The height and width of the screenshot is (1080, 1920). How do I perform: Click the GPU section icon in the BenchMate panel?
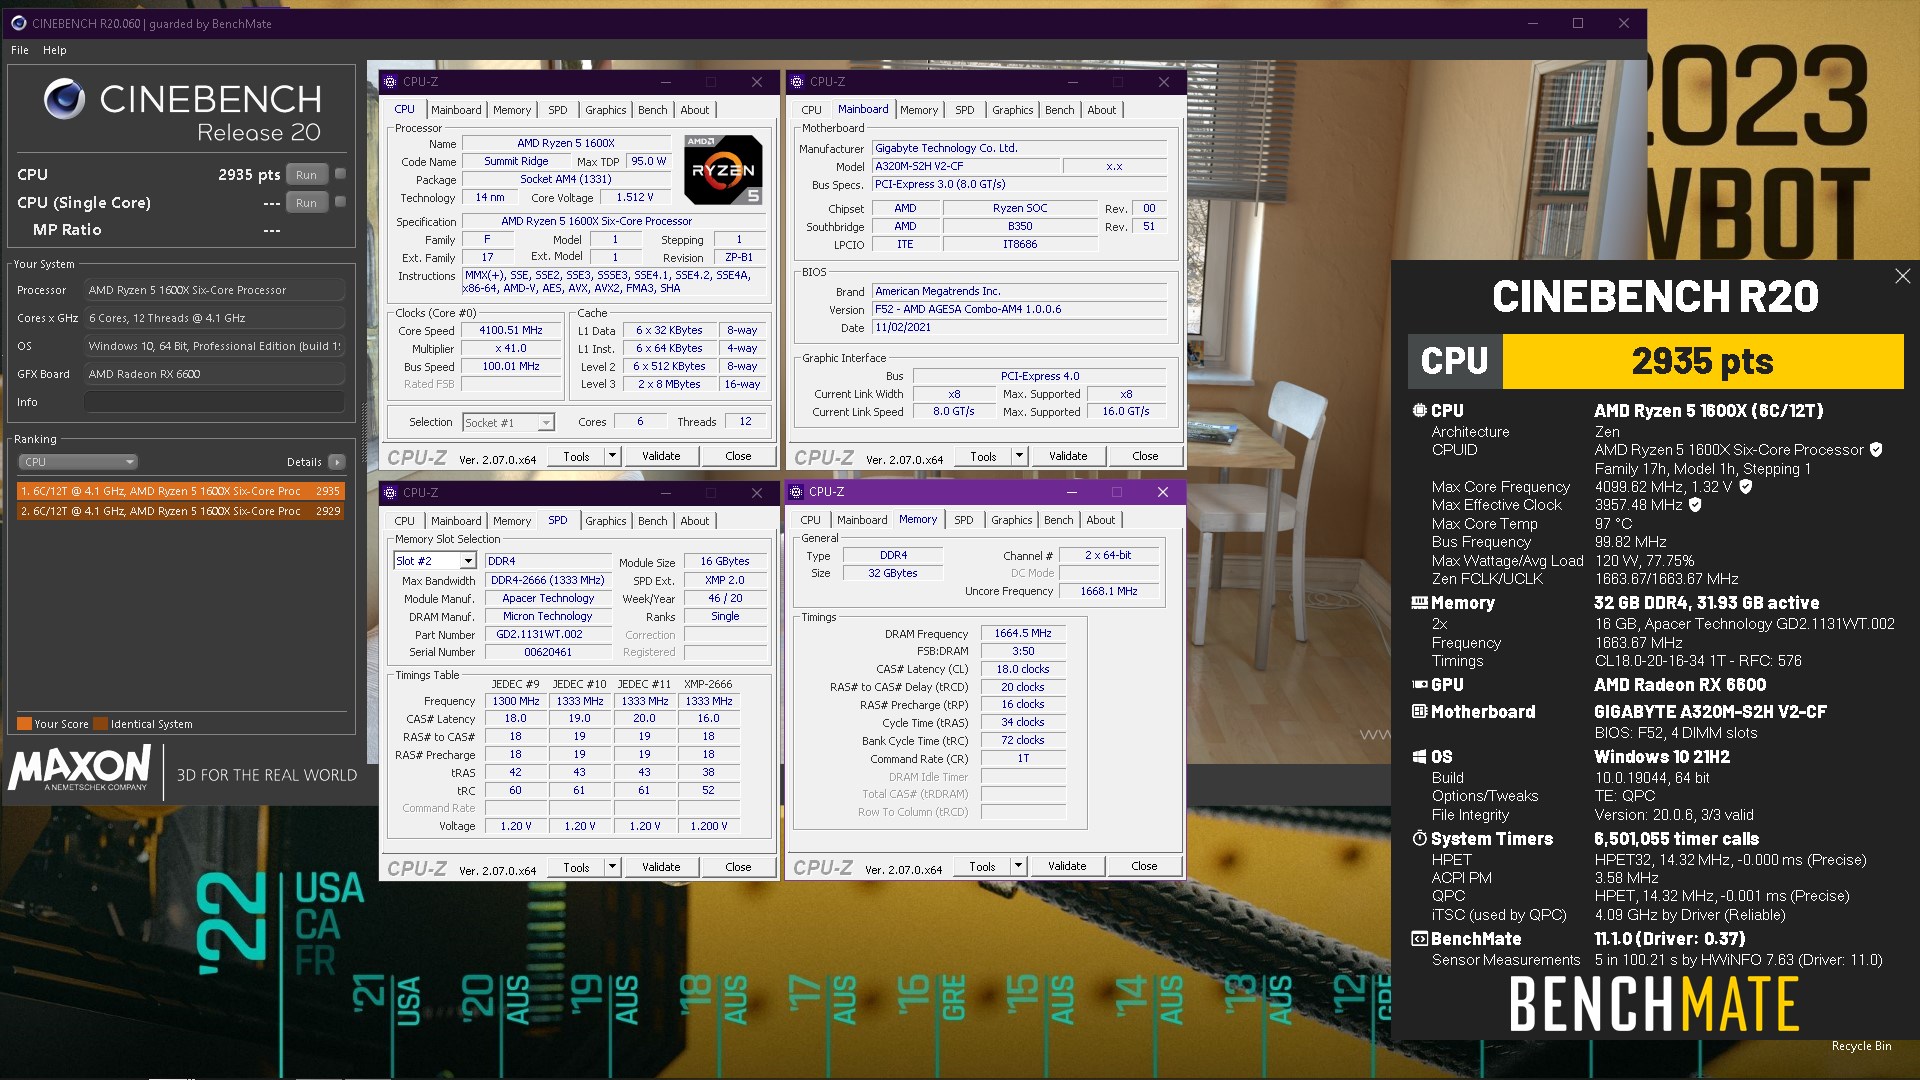pos(1419,685)
